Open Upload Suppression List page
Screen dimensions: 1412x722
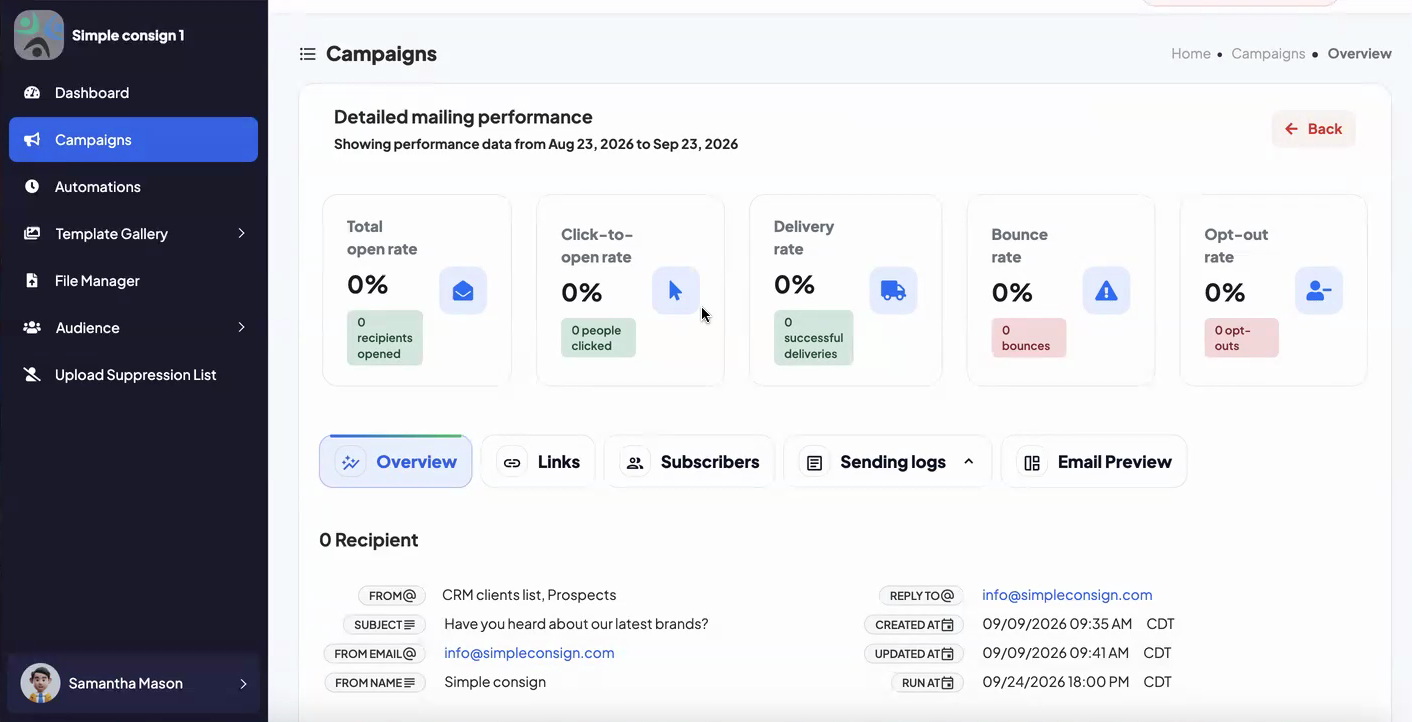coord(133,375)
